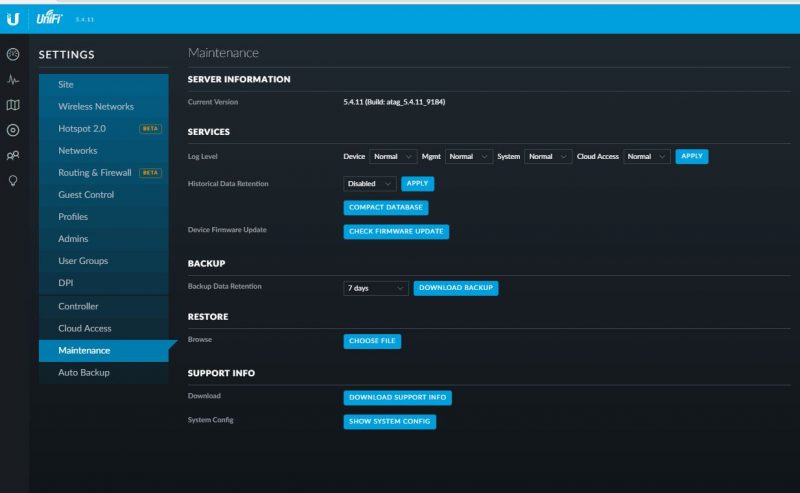Open Guest Control settings page
800x493 pixels.
click(x=86, y=195)
